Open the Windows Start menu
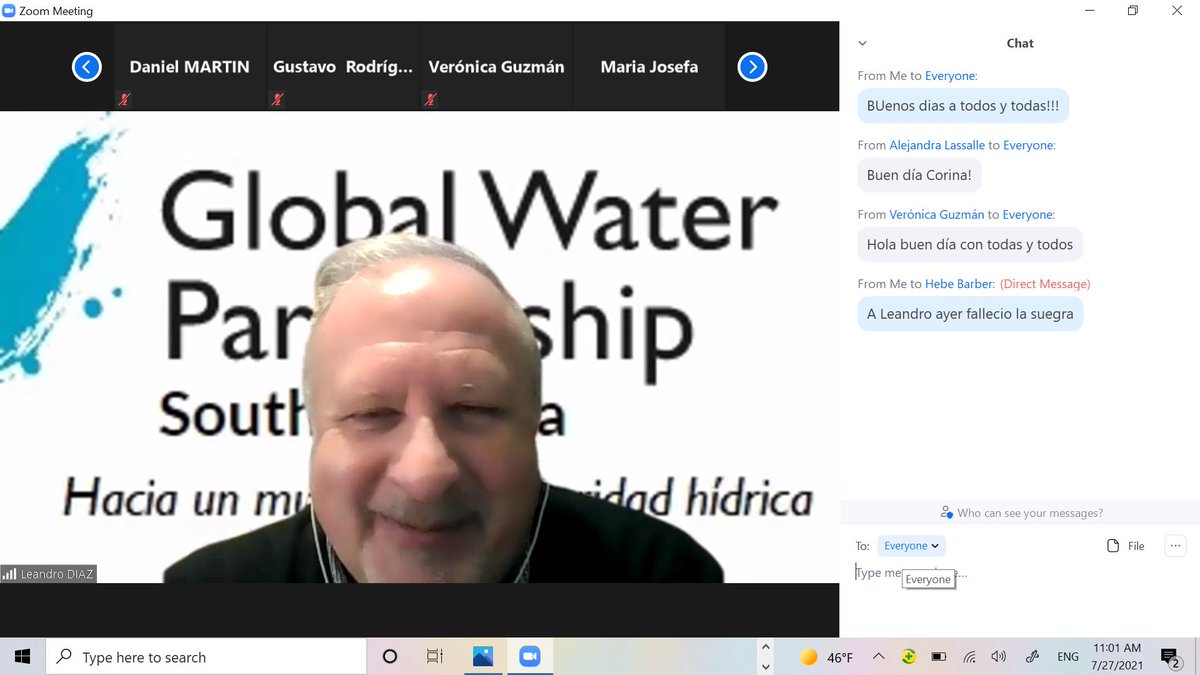 pyautogui.click(x=22, y=657)
